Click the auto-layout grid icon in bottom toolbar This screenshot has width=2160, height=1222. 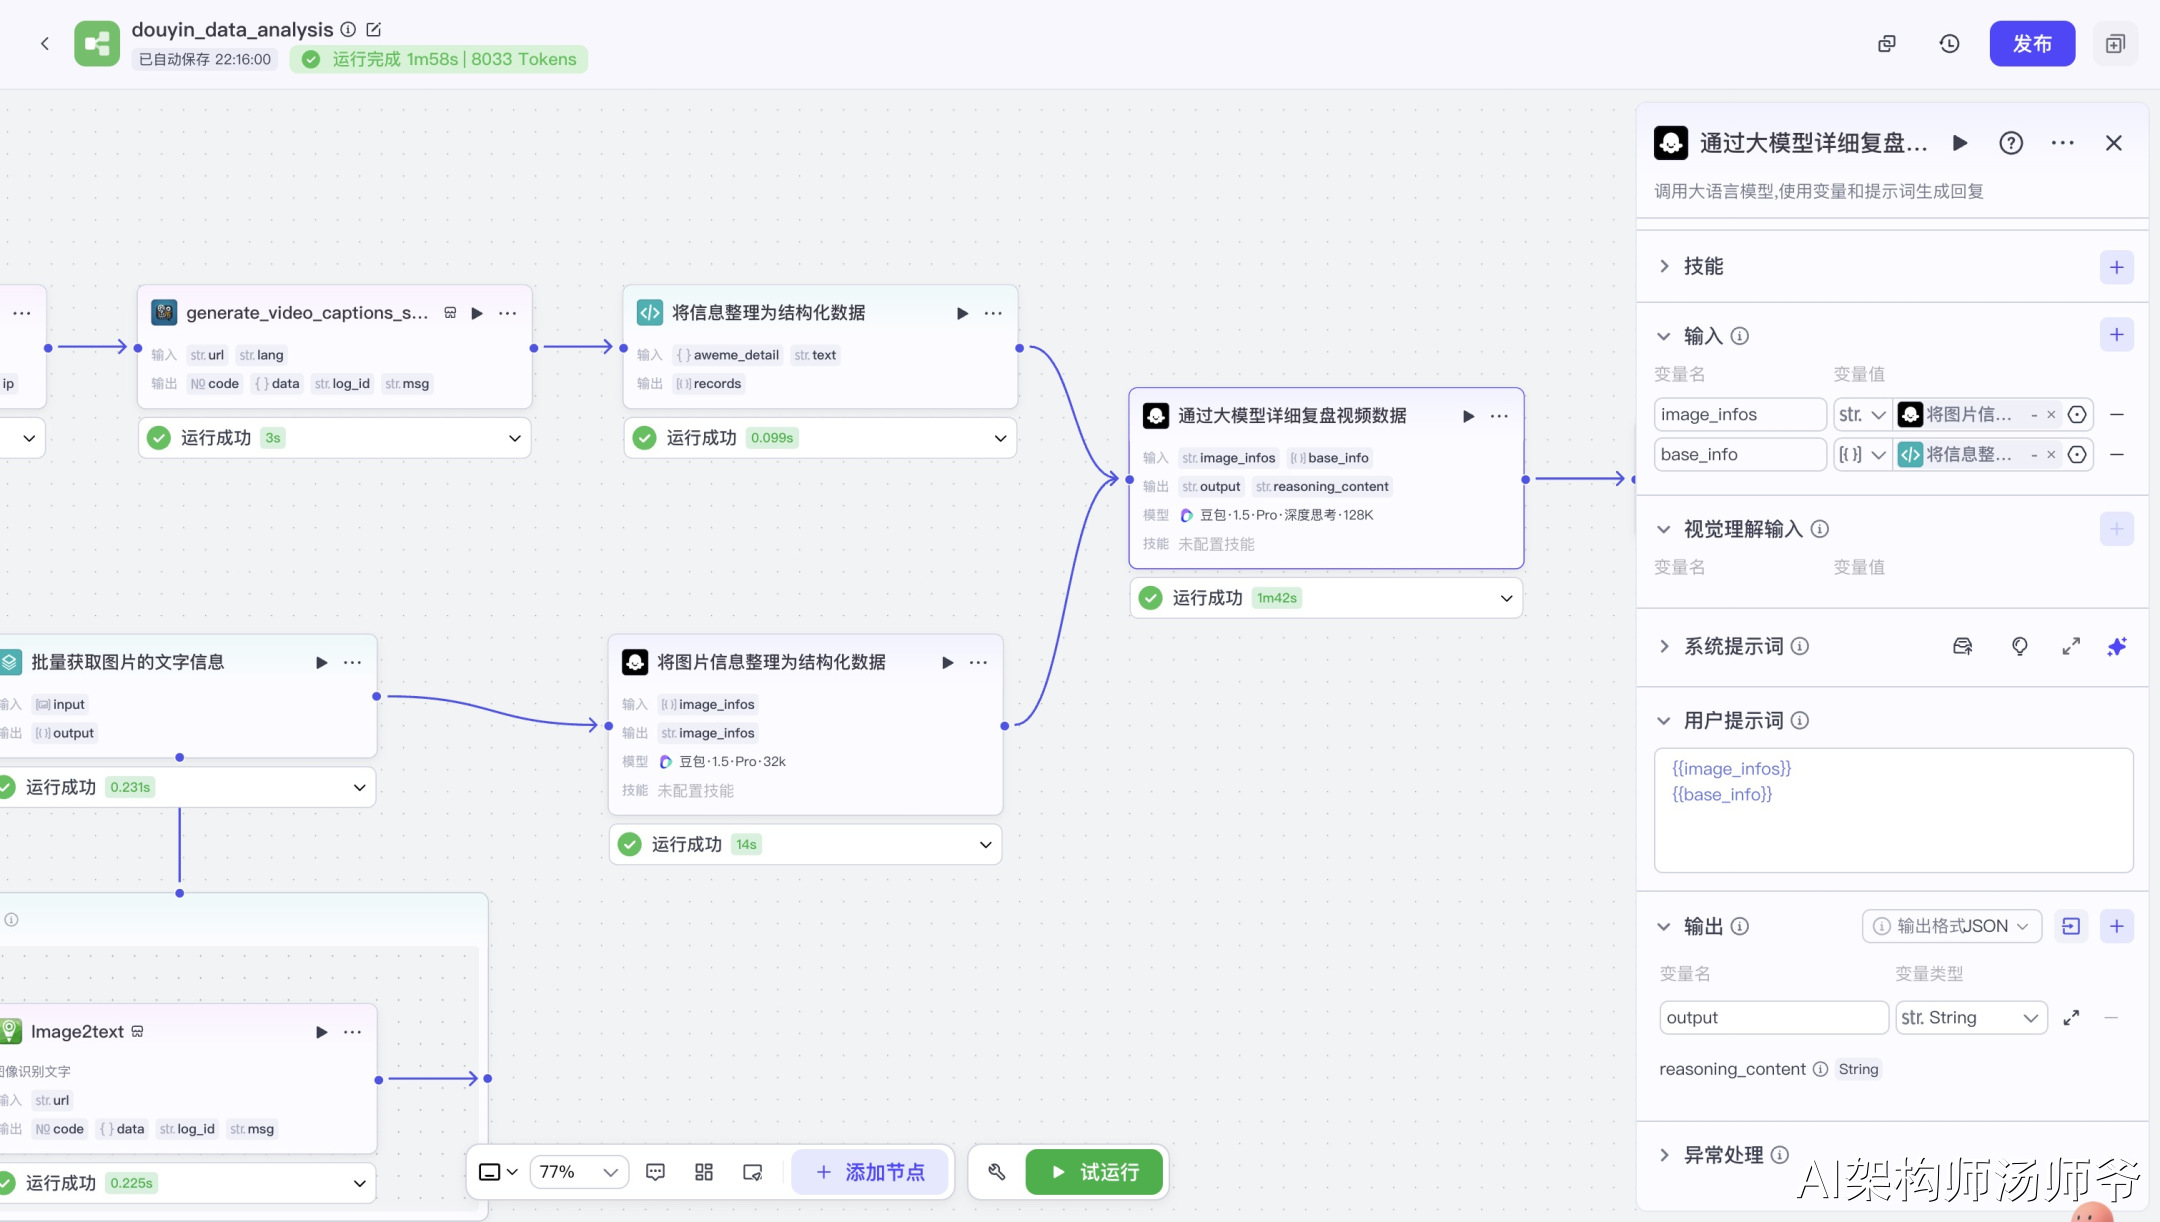coord(704,1172)
